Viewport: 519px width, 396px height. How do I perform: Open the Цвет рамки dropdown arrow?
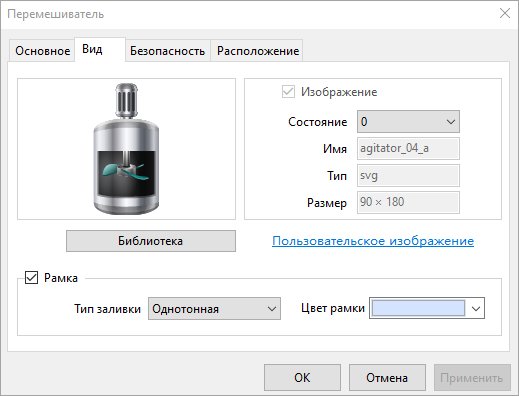(476, 308)
